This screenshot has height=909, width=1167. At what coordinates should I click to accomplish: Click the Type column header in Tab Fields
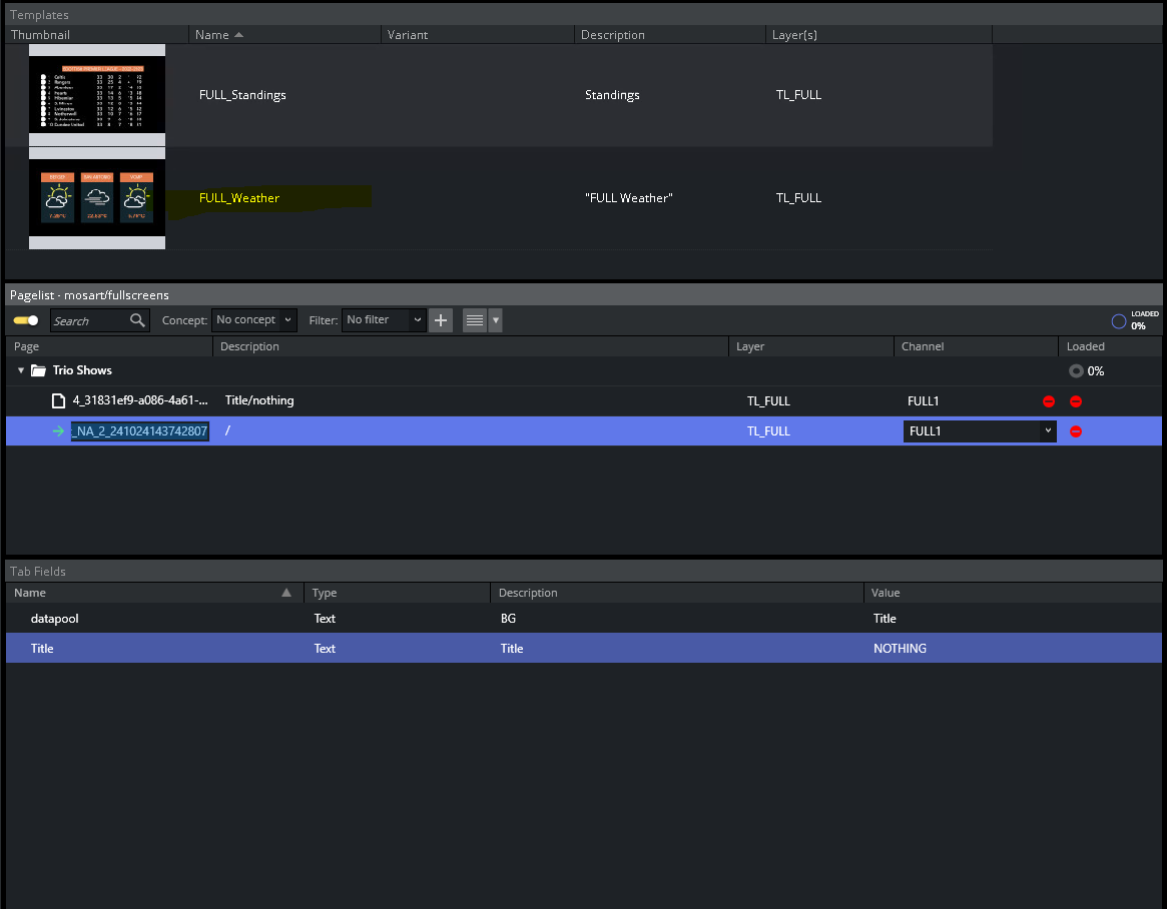tap(326, 593)
